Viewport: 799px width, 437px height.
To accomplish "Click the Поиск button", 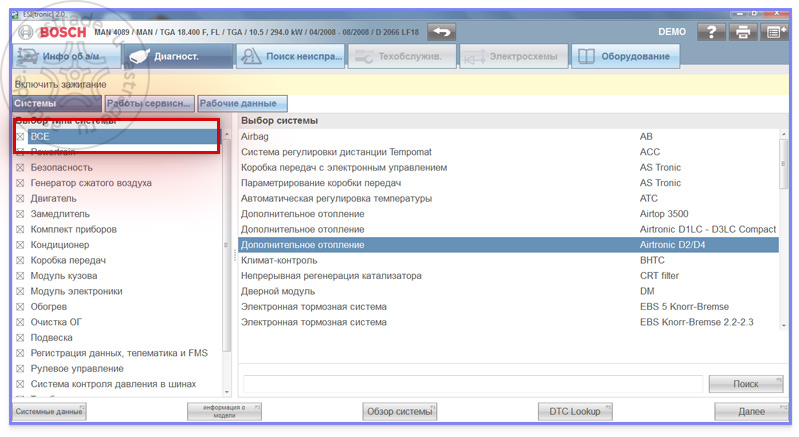I will tap(745, 384).
